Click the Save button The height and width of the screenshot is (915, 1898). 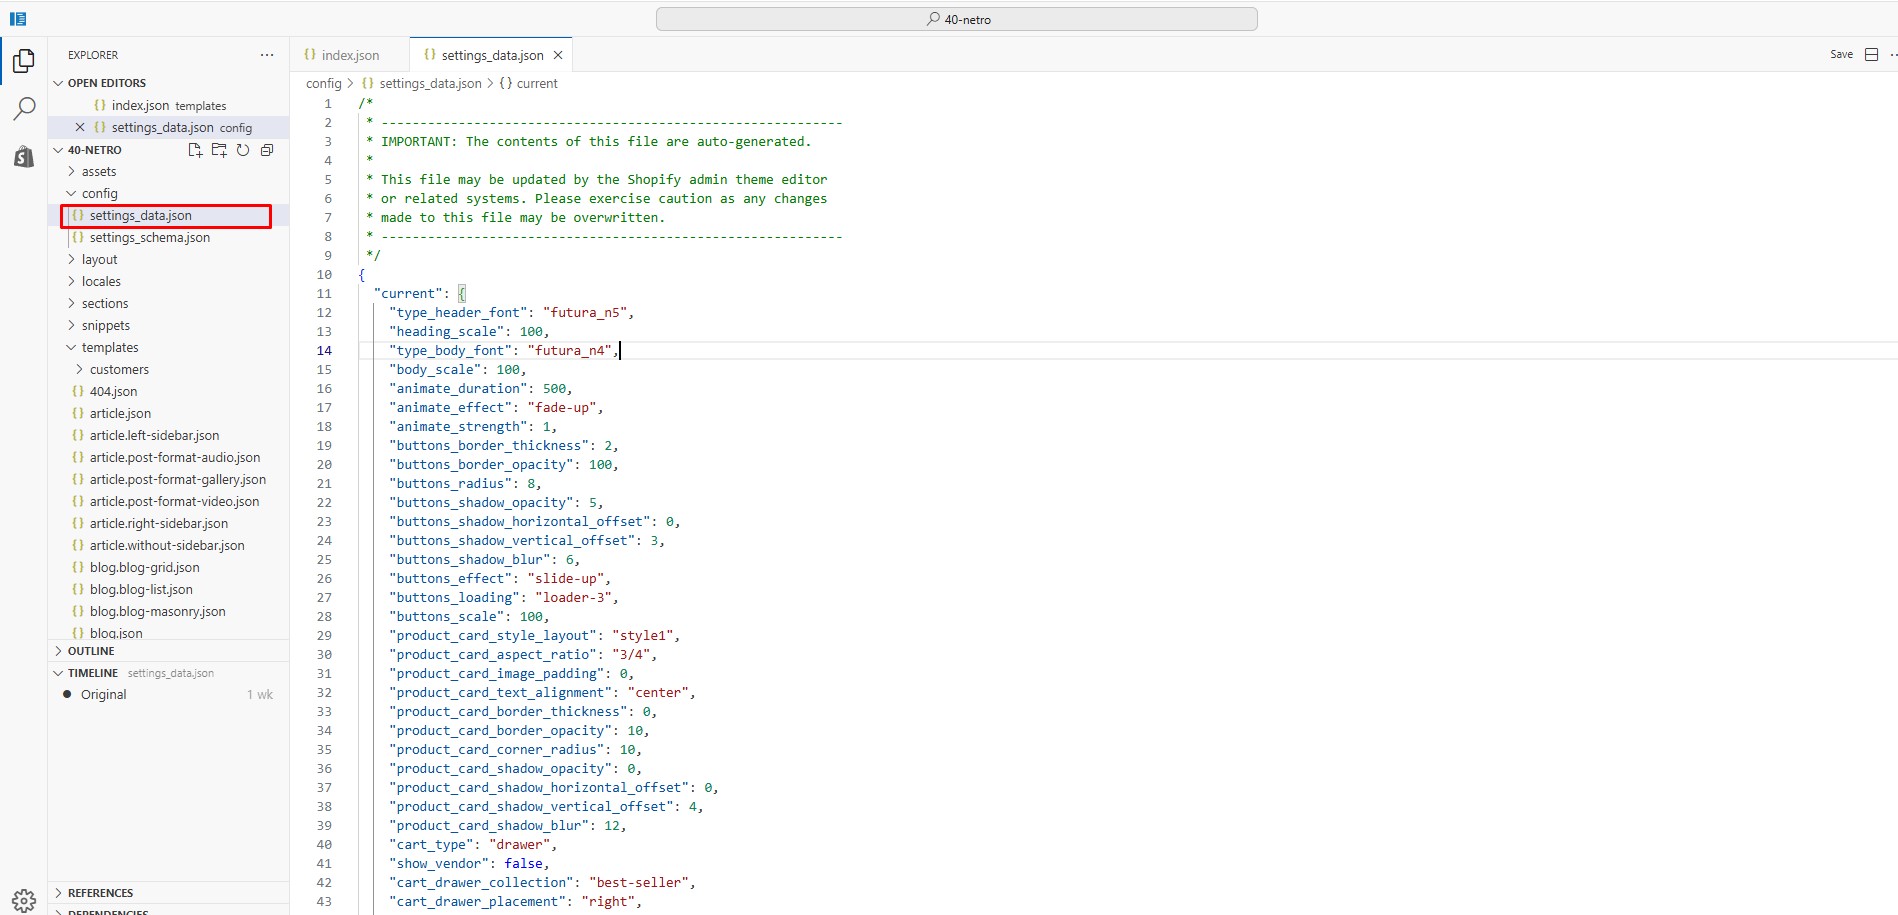pos(1841,55)
